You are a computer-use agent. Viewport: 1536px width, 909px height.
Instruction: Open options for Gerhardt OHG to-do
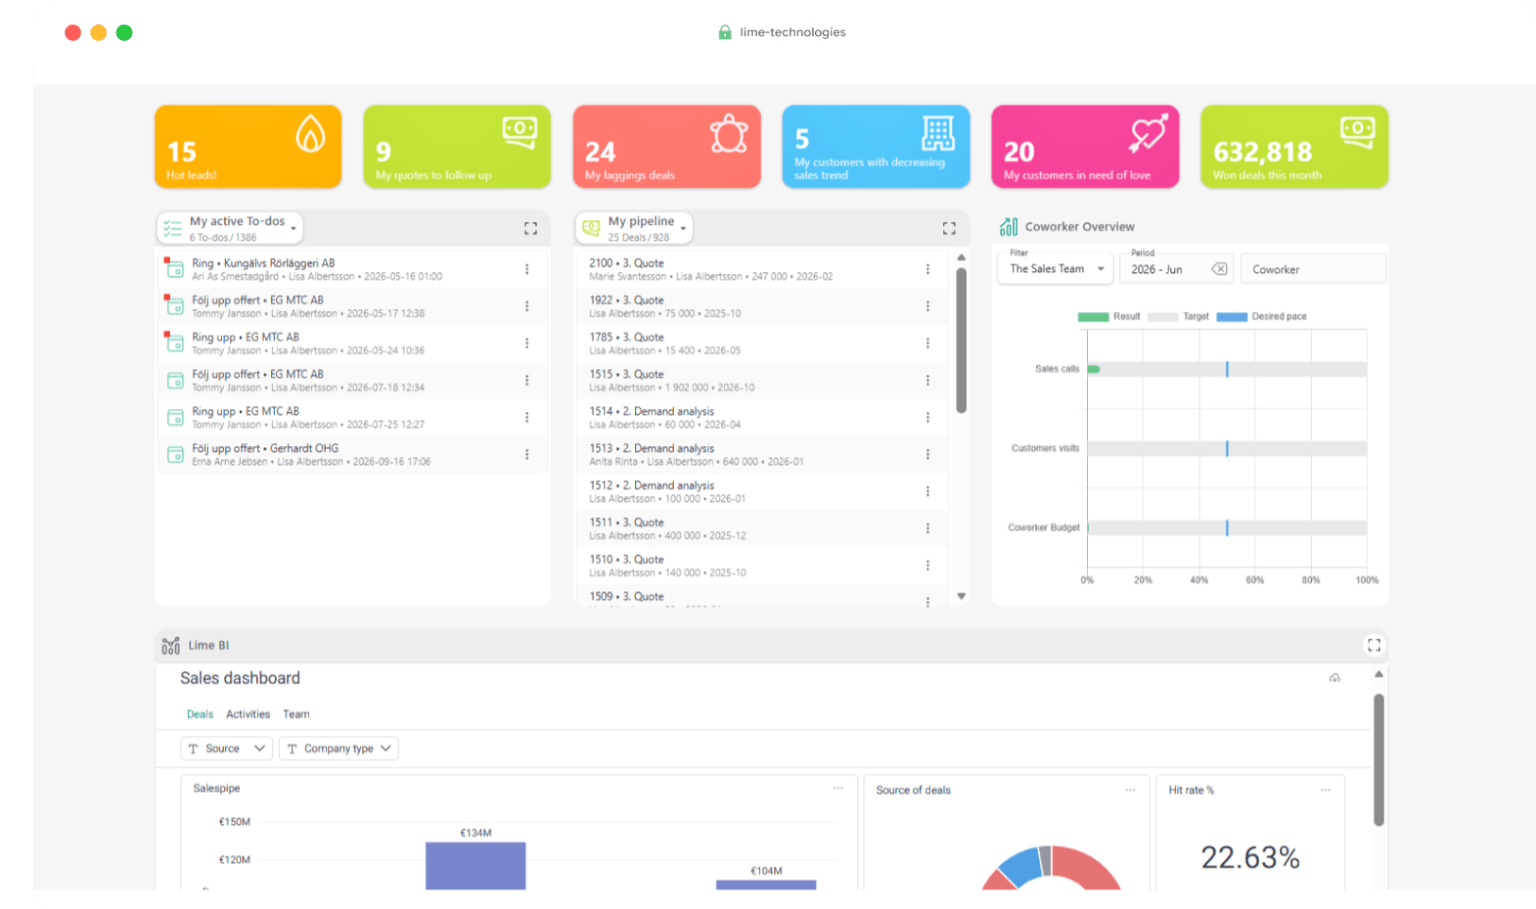tap(527, 454)
